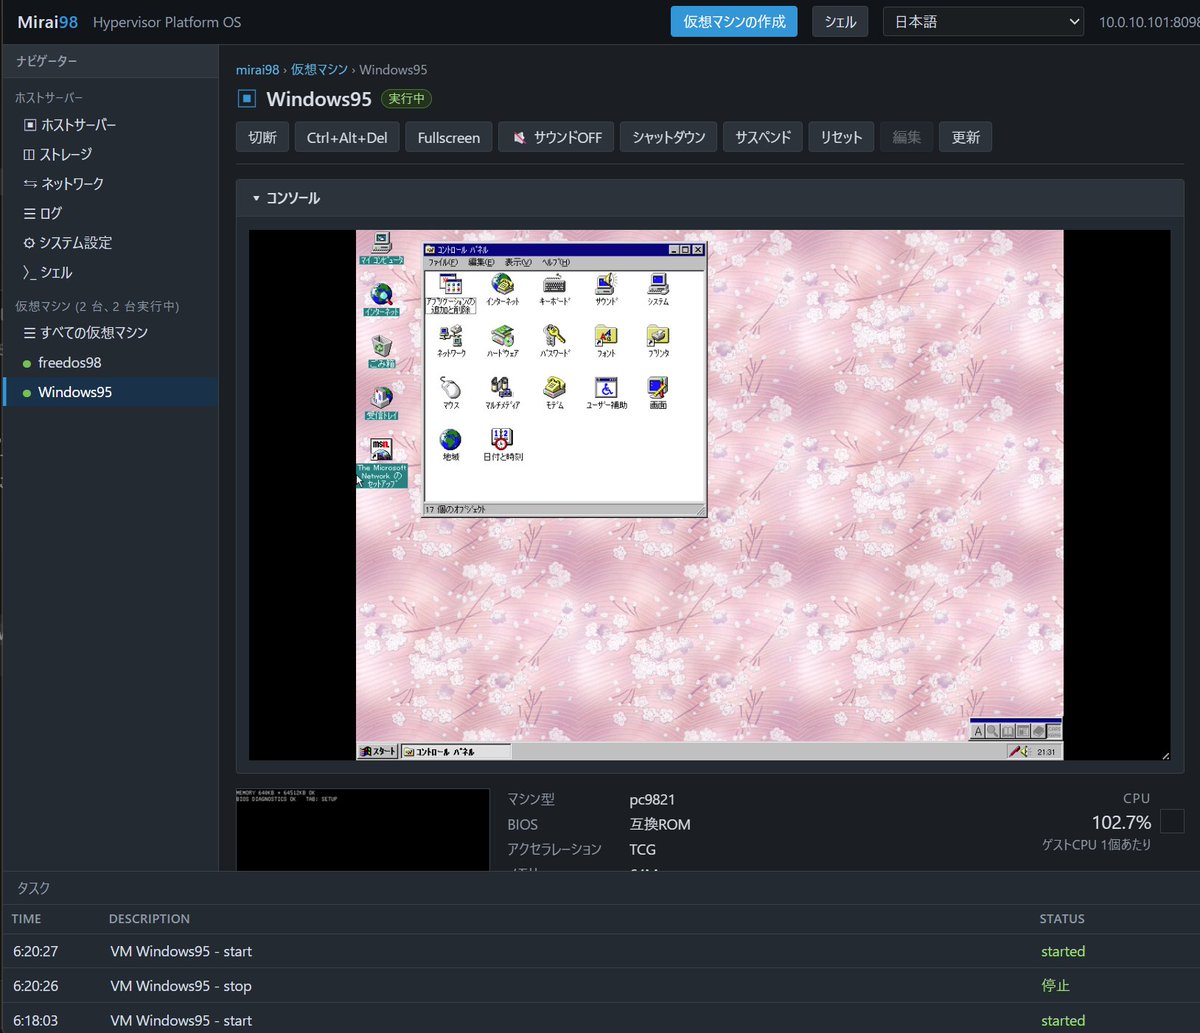The height and width of the screenshot is (1033, 1200).
Task: Open the マウス mouse settings icon
Action: click(451, 394)
